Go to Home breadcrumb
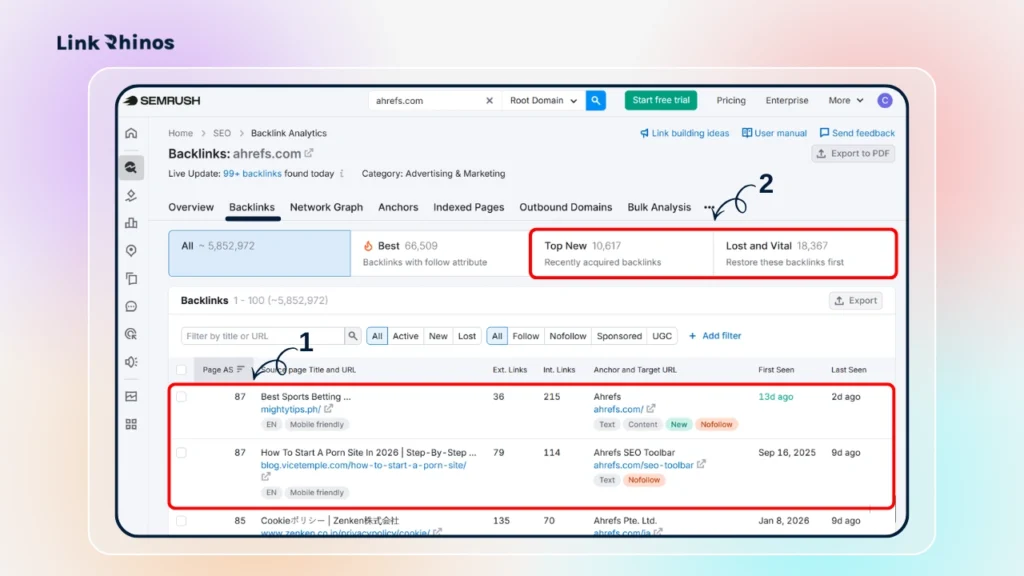Screen dimensions: 1024x576 click(x=180, y=133)
